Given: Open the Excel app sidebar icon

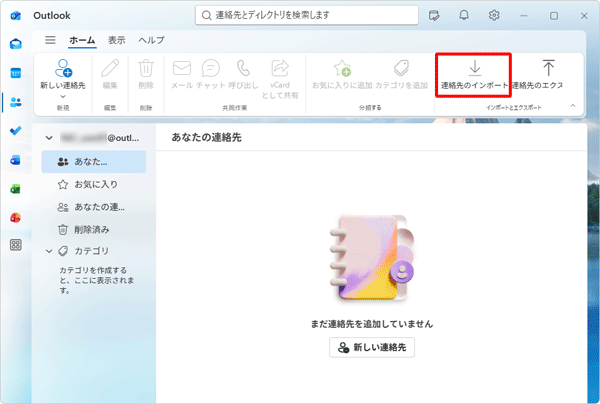Looking at the screenshot, I should (16, 189).
